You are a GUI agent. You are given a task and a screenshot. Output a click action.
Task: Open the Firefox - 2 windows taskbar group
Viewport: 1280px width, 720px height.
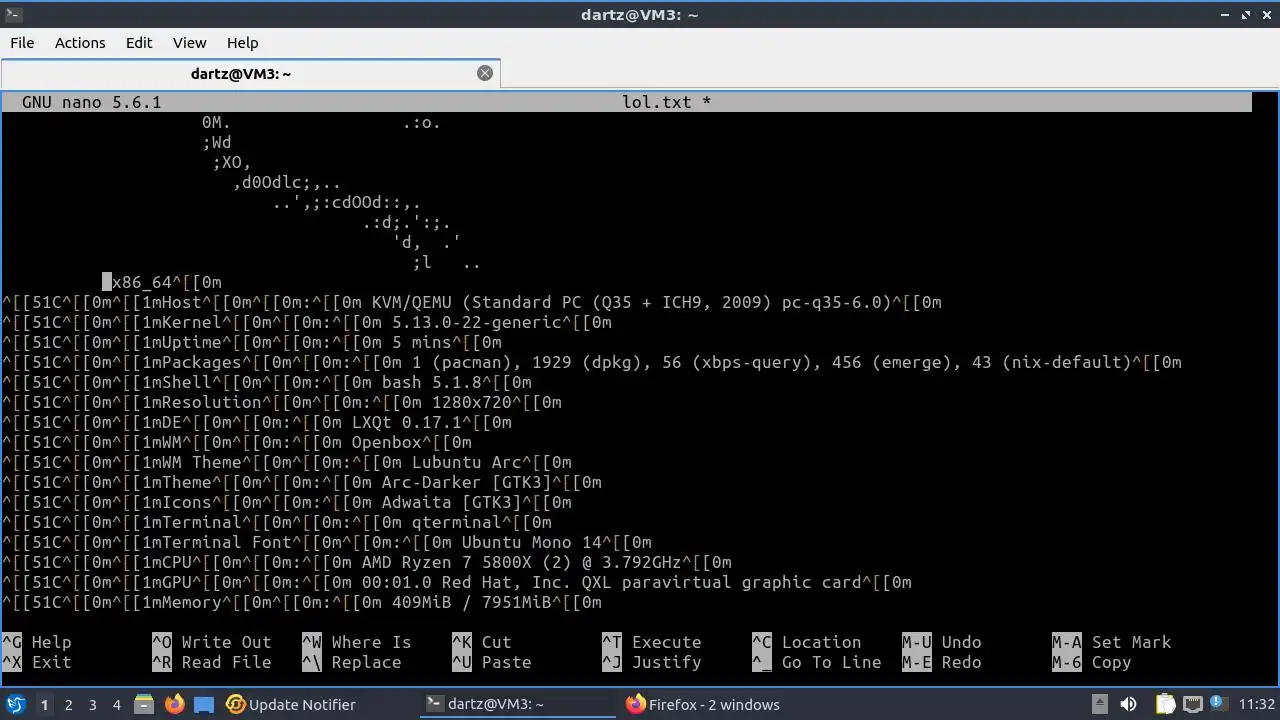(703, 704)
